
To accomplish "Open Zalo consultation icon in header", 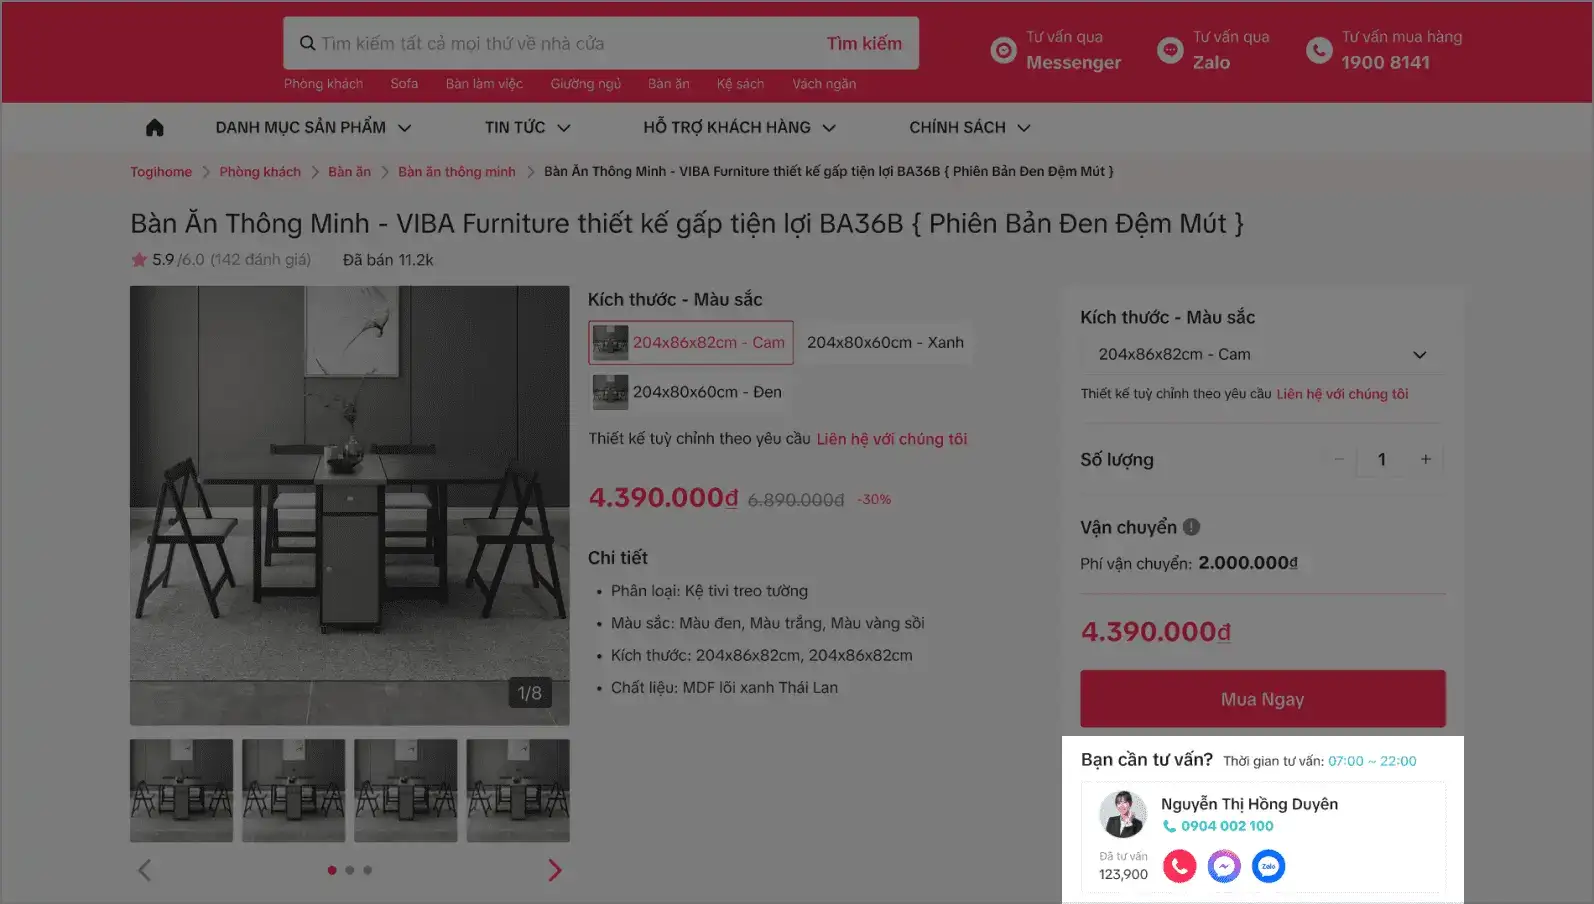I will [x=1170, y=50].
